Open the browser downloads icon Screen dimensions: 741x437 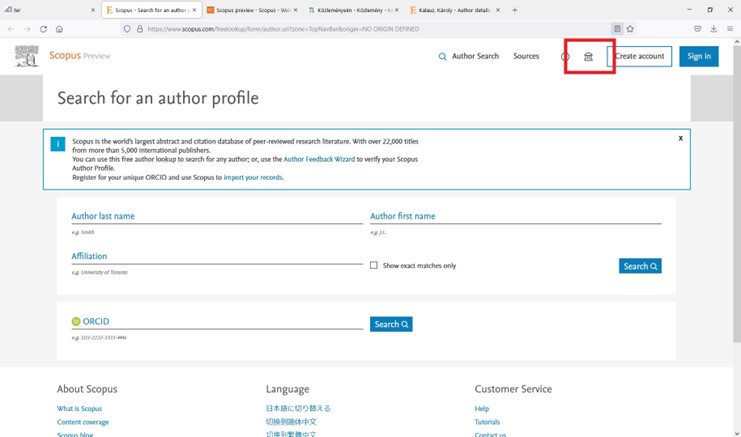pyautogui.click(x=714, y=29)
